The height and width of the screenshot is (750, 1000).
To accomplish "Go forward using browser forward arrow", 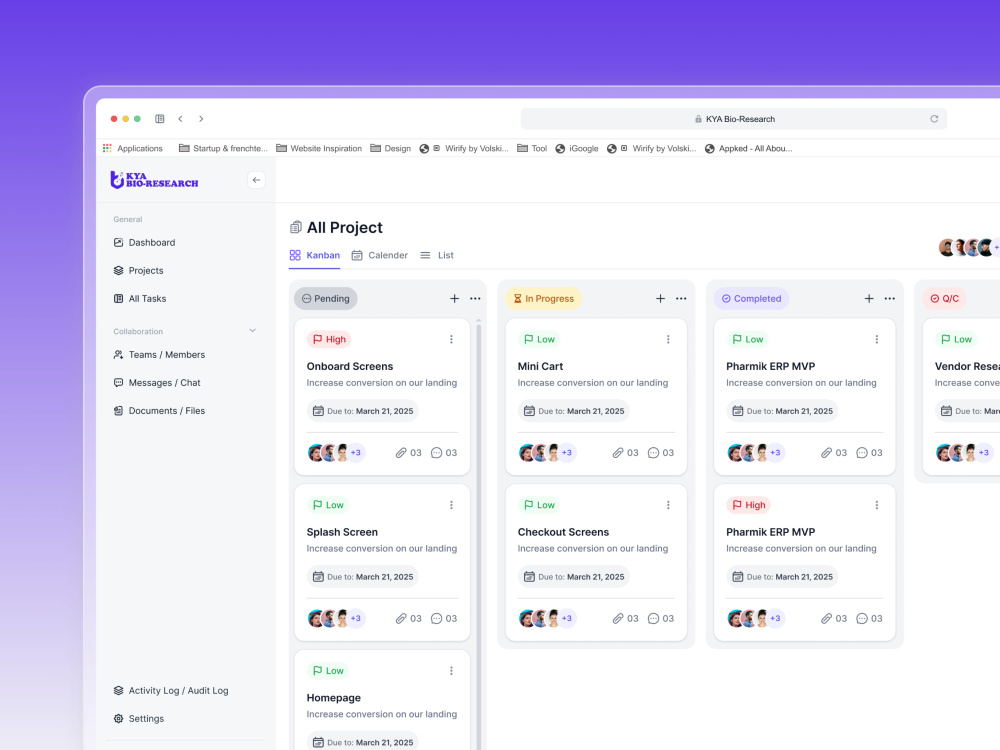I will pos(201,119).
